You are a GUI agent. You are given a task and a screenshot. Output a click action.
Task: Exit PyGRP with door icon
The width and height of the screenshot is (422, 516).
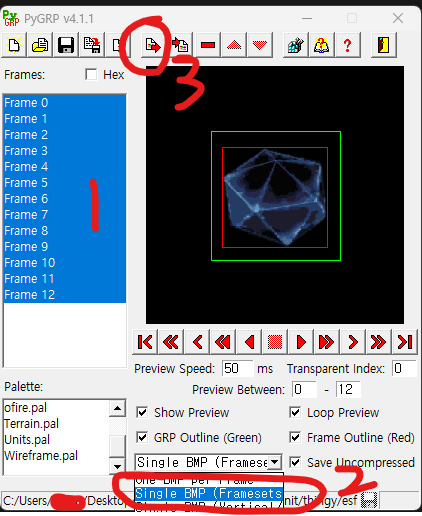coord(384,45)
